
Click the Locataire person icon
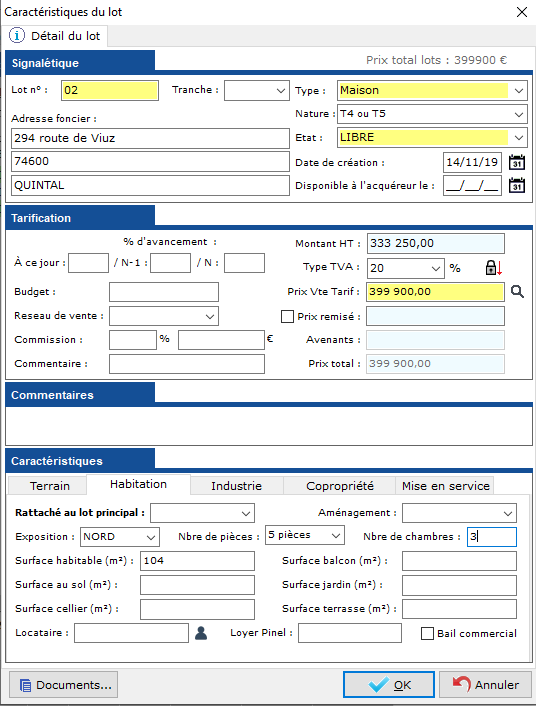(201, 633)
